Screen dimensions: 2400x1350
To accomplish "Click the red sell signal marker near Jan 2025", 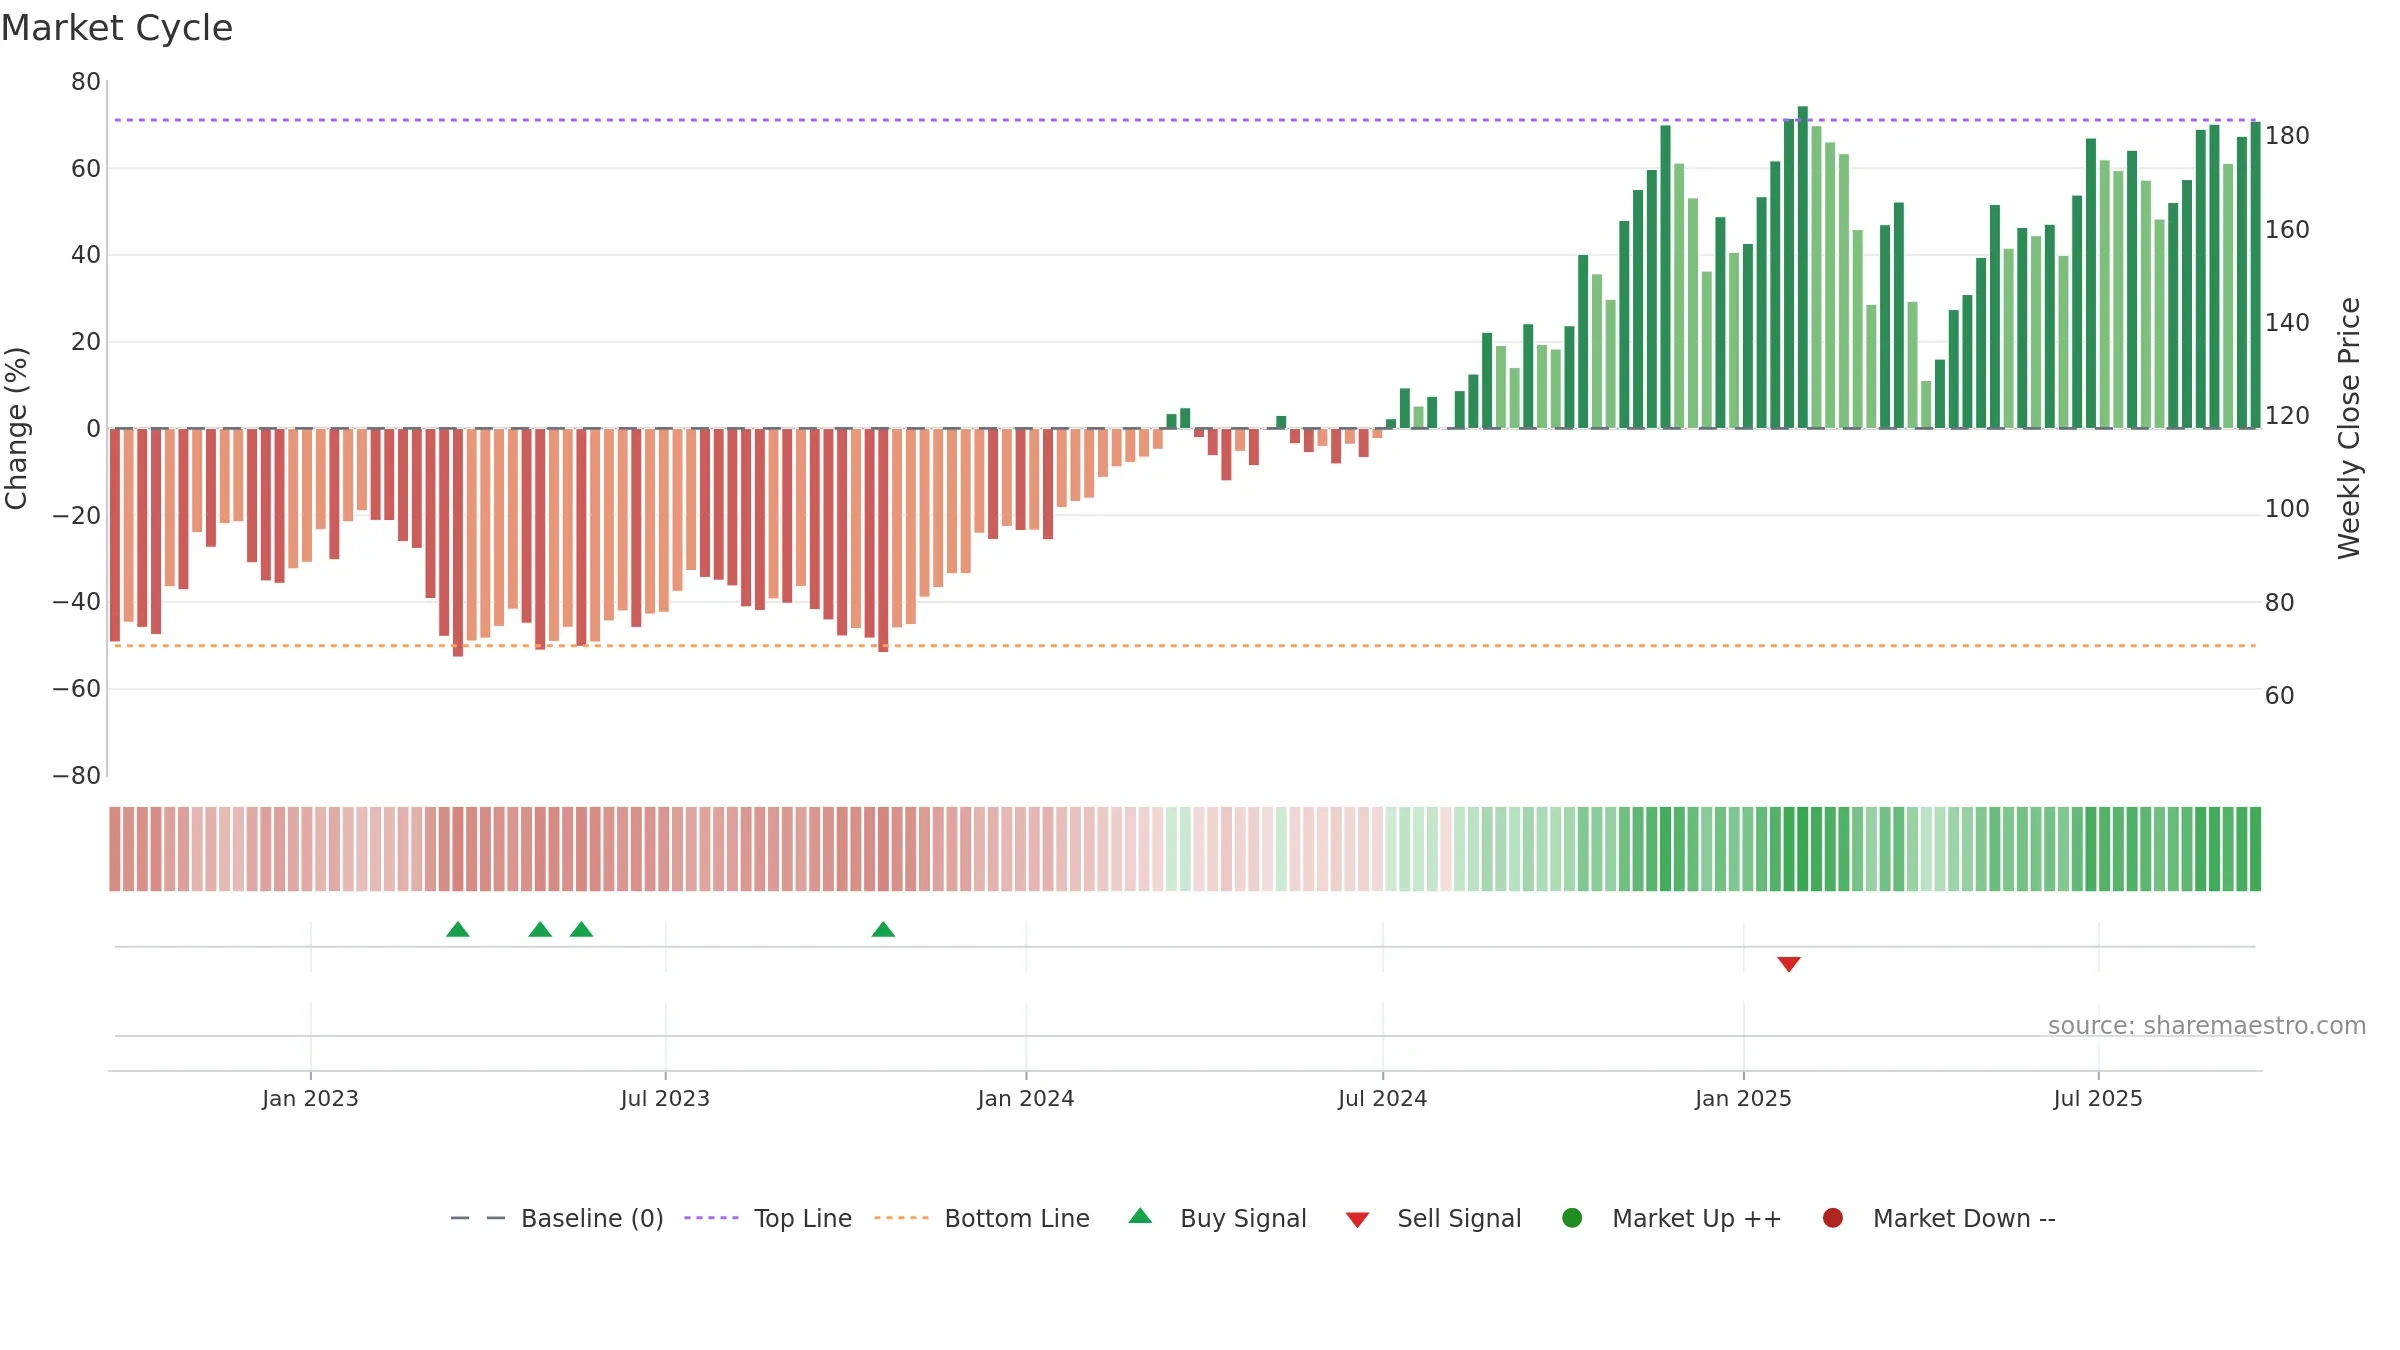I will click(x=1789, y=964).
